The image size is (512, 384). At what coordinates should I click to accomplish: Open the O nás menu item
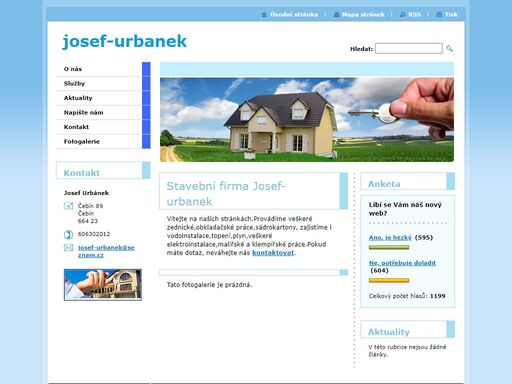coord(73,69)
